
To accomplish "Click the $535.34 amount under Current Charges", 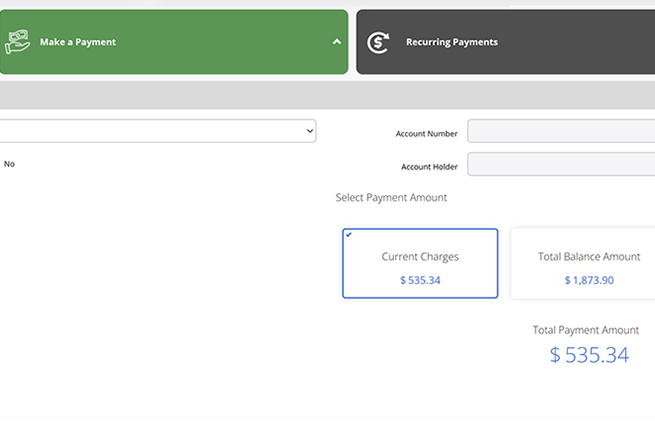I will [420, 280].
